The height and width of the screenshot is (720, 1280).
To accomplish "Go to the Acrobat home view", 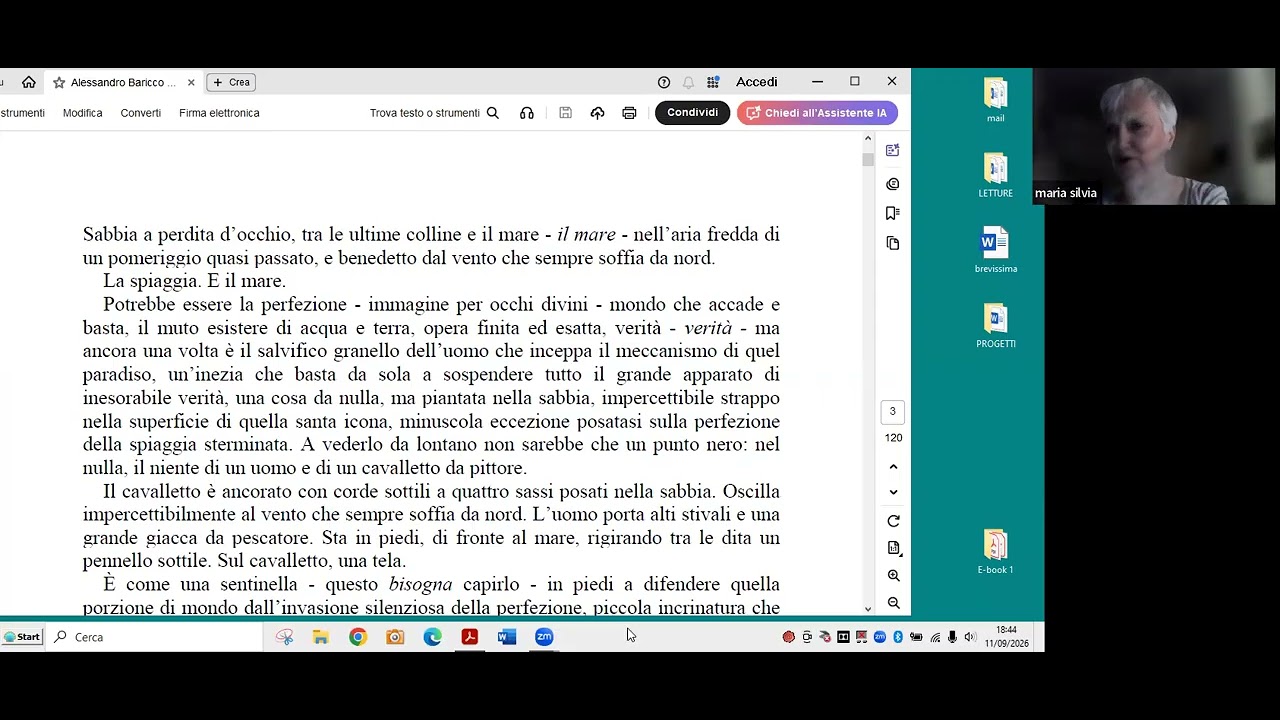I will [x=29, y=82].
